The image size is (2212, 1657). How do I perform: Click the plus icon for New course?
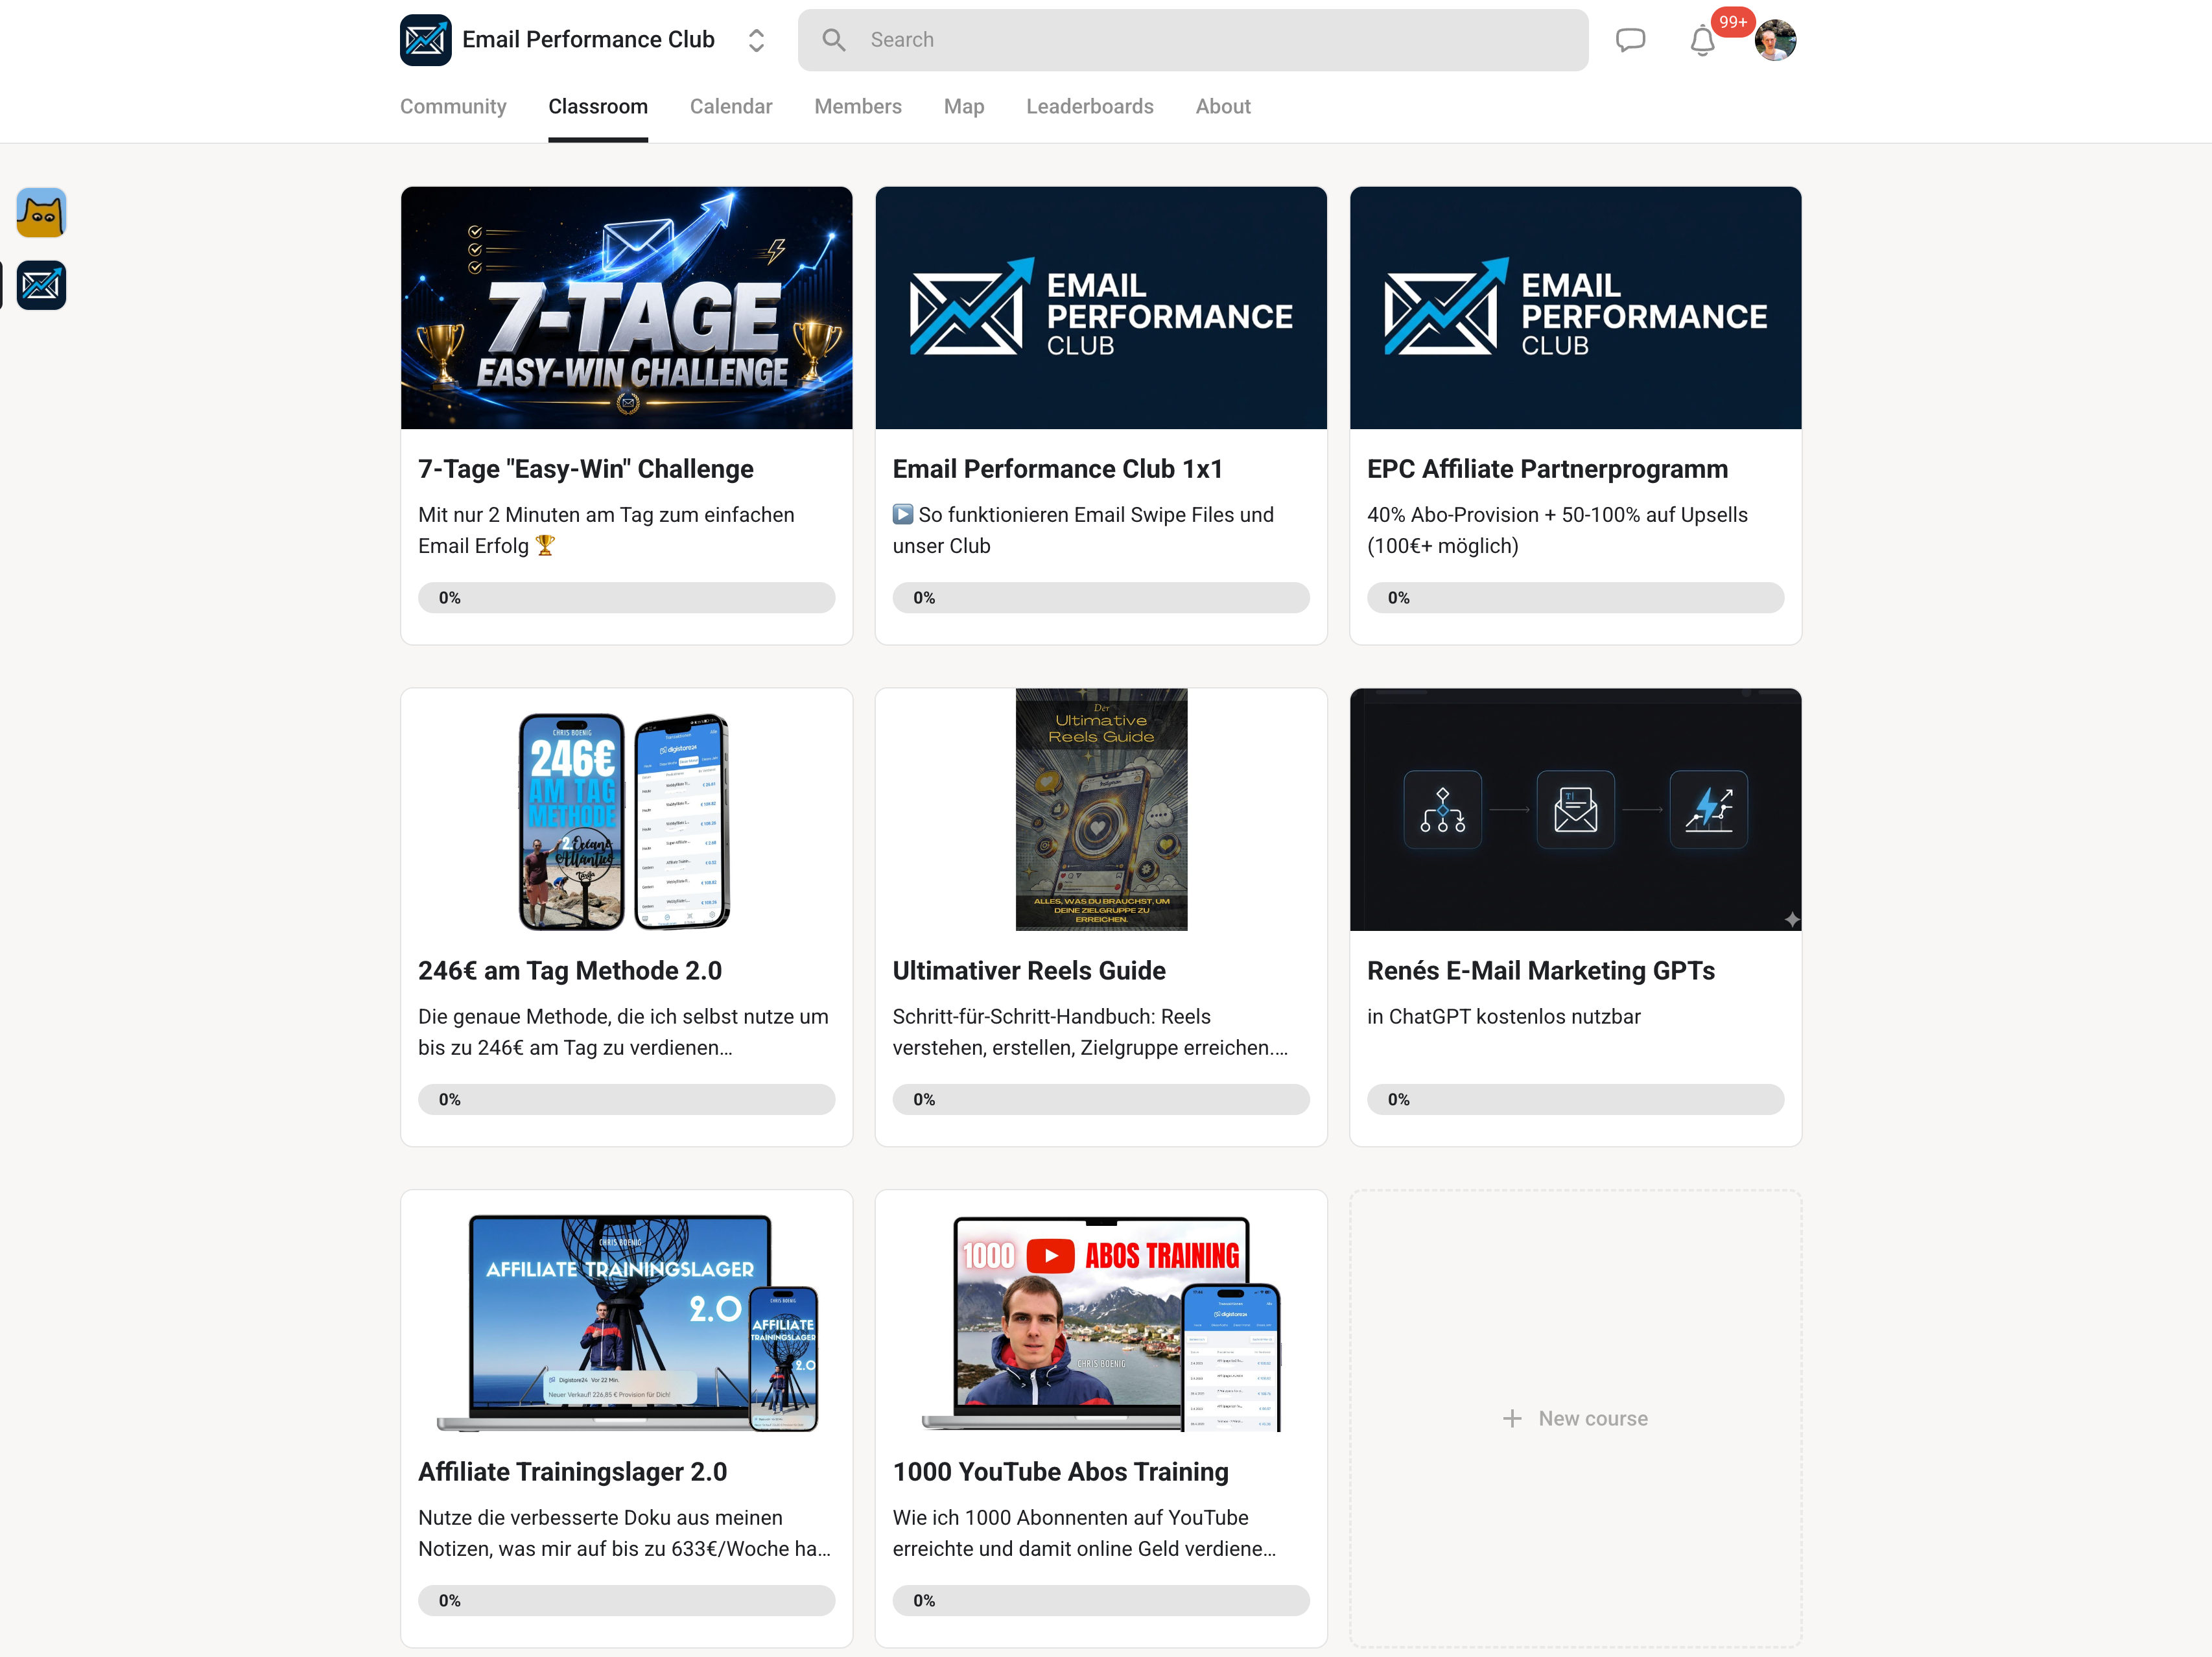1512,1418
